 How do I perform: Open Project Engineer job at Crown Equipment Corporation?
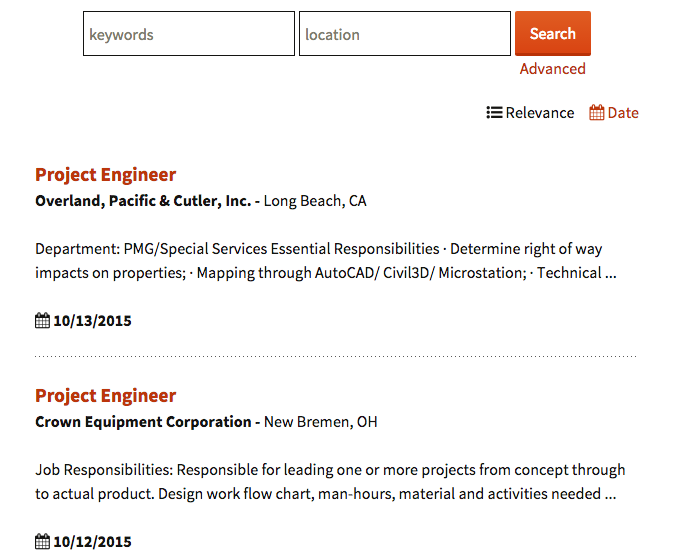[106, 396]
